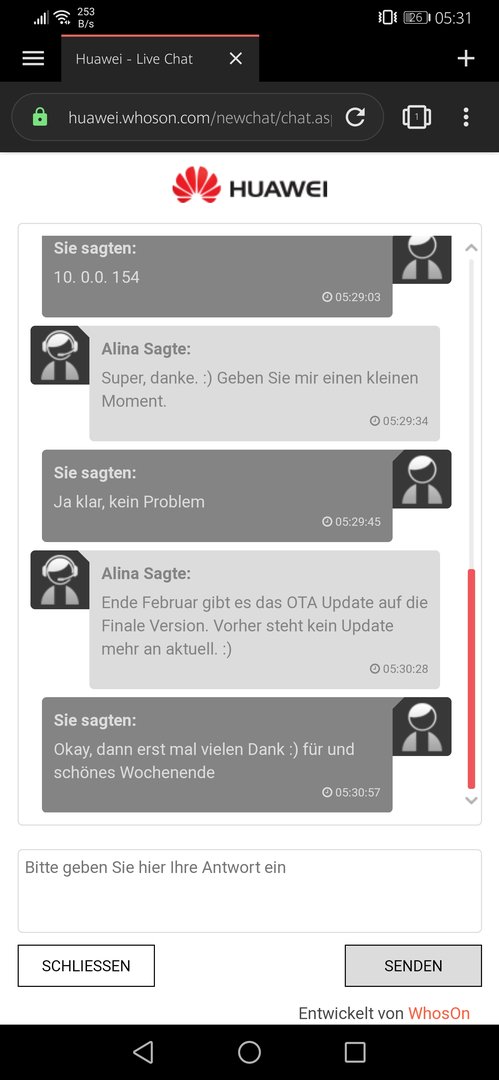
Task: Reload the chat page
Action: (x=355, y=117)
